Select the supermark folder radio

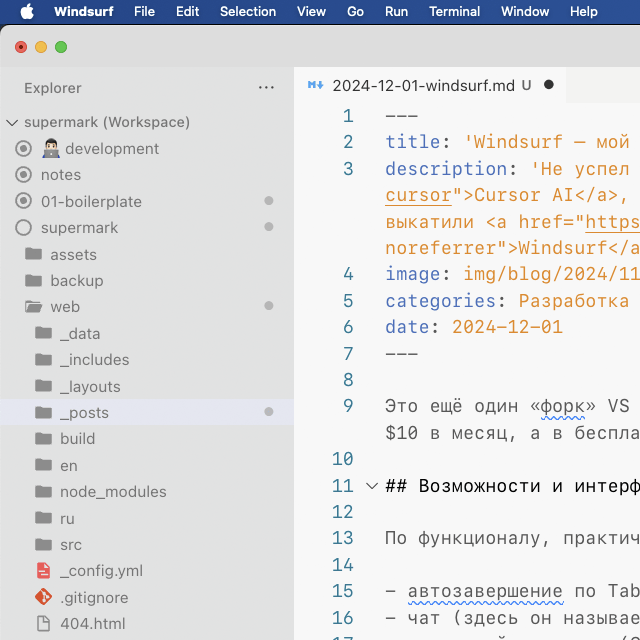[x=23, y=228]
